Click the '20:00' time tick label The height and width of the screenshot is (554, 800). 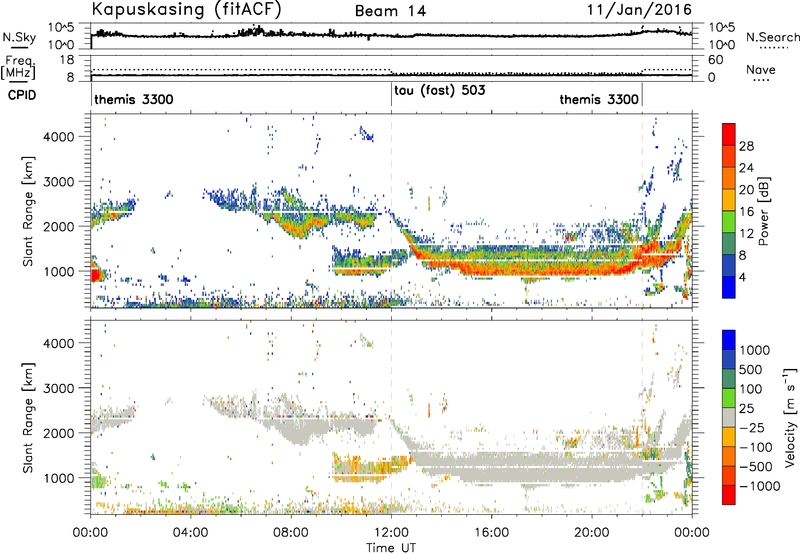pos(592,533)
